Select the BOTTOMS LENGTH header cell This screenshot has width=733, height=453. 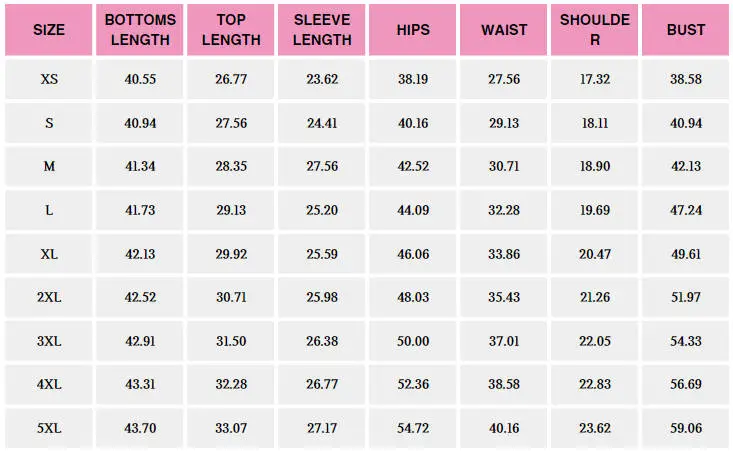140,30
